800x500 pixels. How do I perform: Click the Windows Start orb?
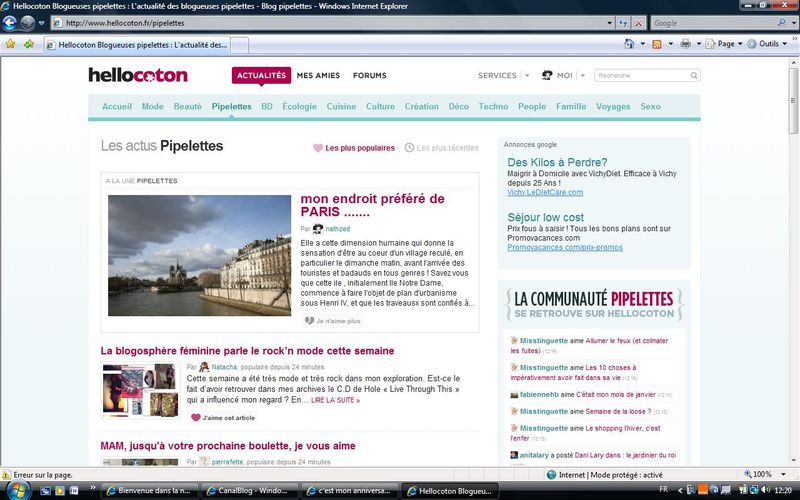[20, 490]
